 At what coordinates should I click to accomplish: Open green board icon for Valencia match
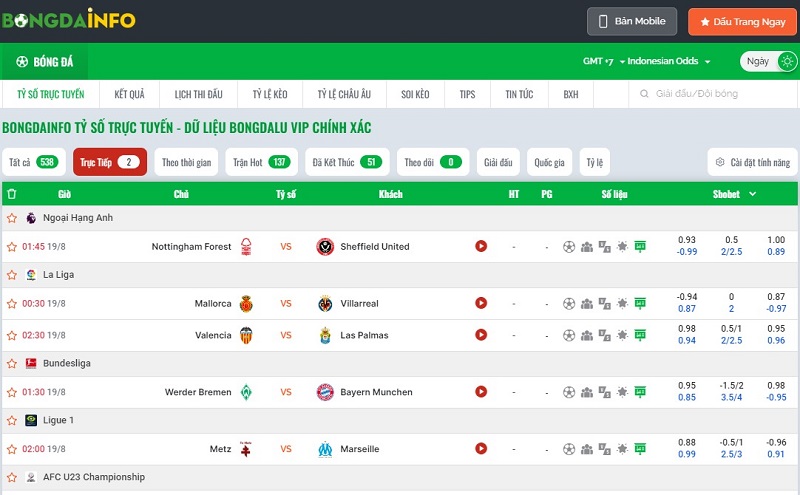pos(640,335)
